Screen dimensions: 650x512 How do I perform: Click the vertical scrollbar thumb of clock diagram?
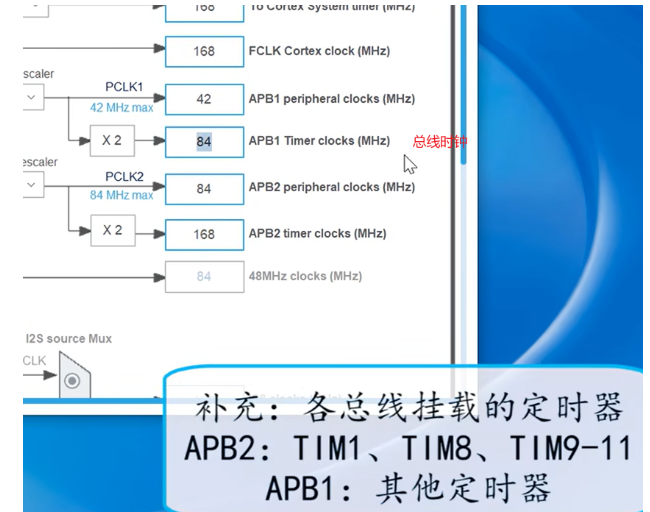463,85
